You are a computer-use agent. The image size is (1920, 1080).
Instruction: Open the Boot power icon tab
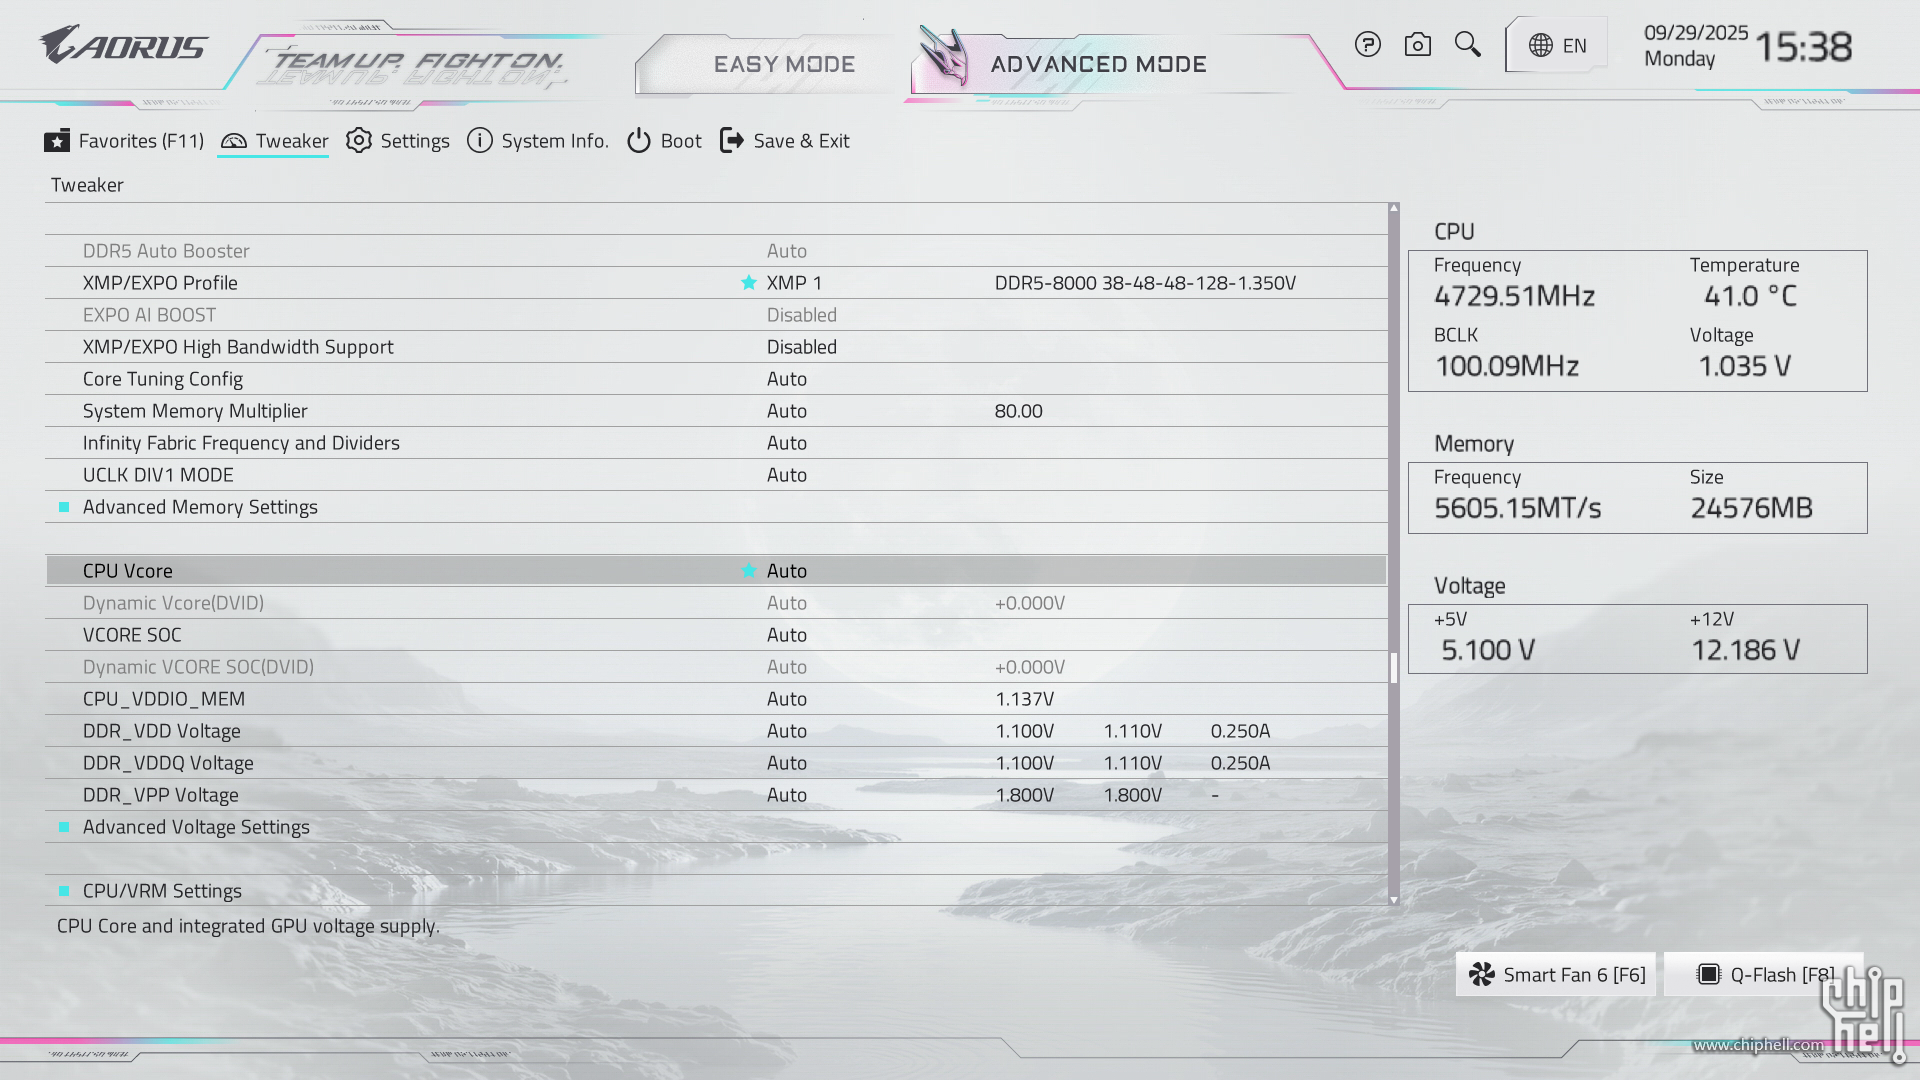639,141
